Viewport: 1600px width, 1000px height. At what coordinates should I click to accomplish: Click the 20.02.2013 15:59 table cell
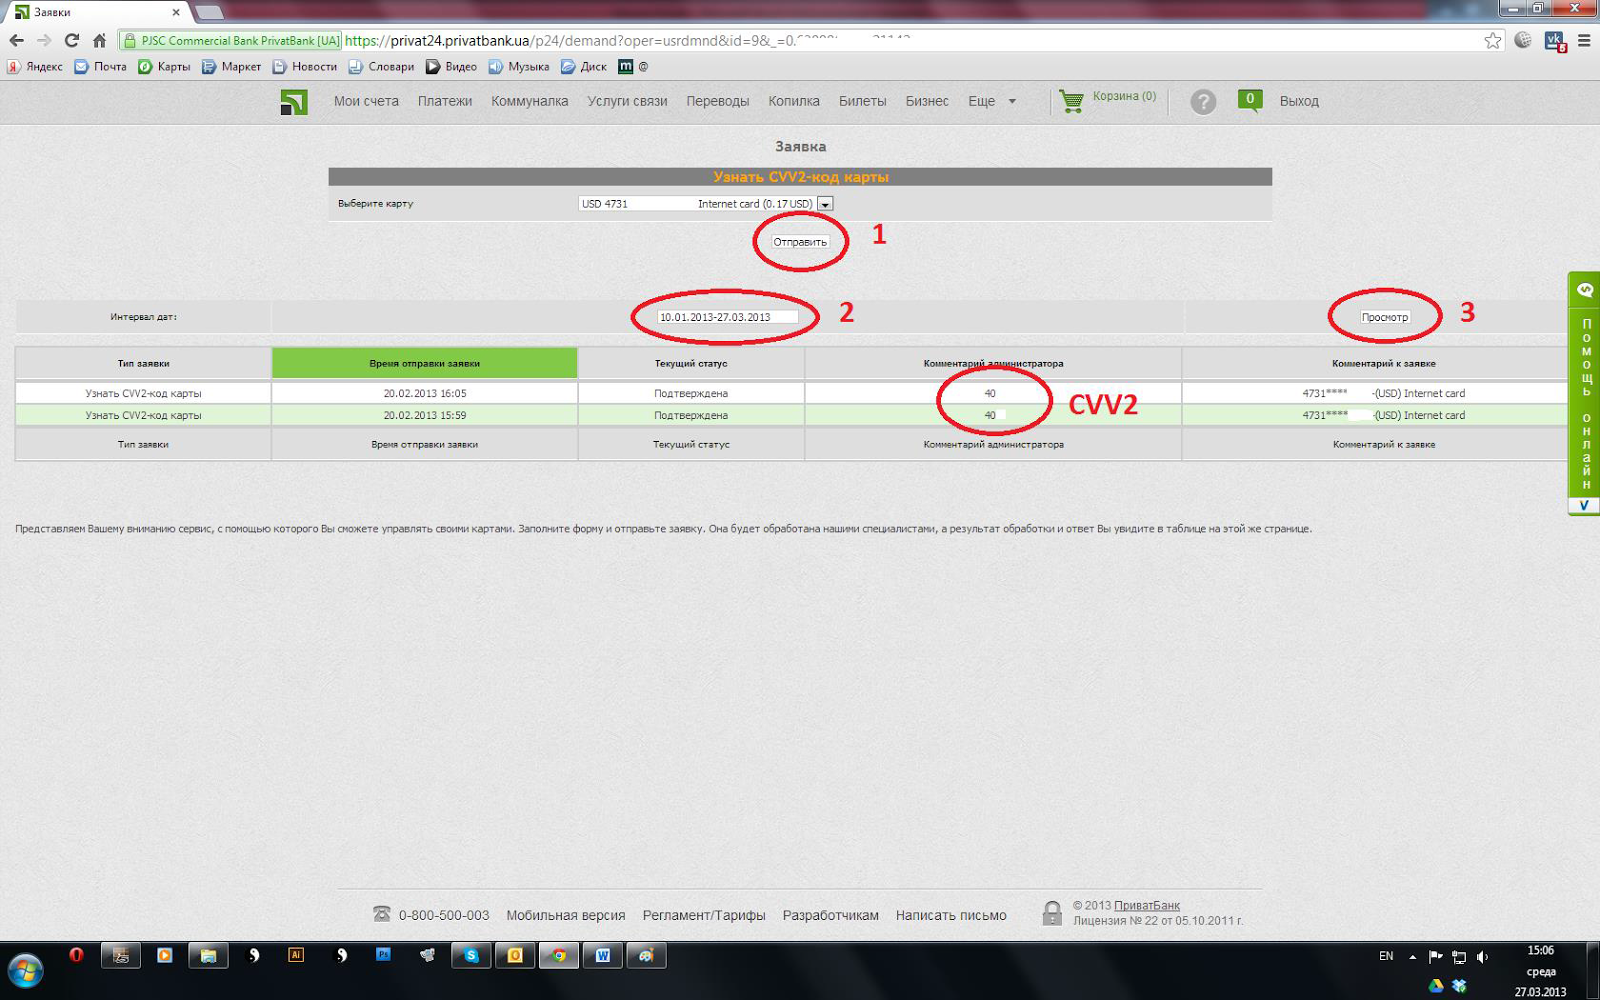425,415
